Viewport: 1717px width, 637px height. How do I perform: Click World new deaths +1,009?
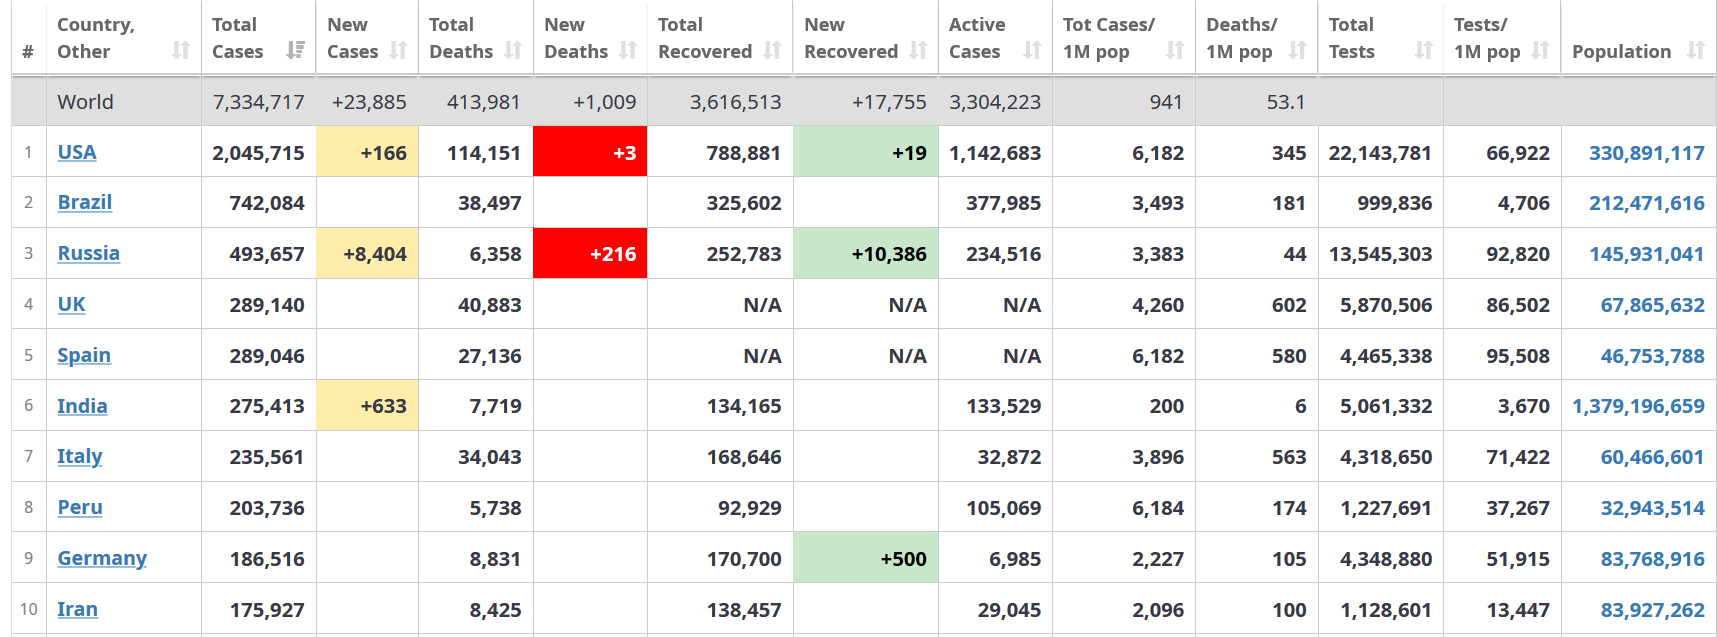tap(605, 102)
